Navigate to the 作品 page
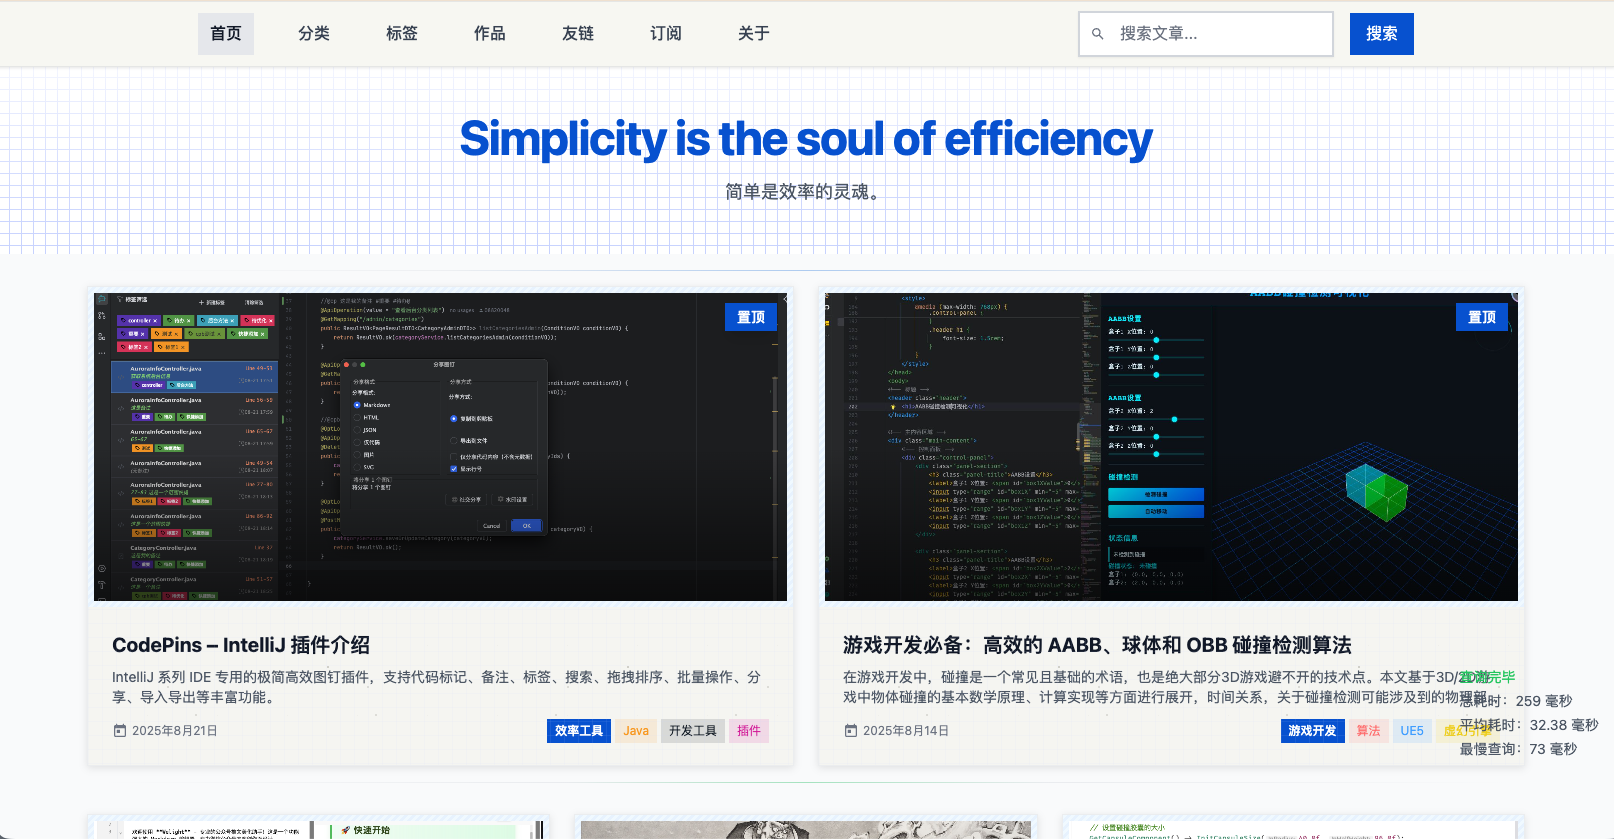This screenshot has height=839, width=1614. (490, 34)
